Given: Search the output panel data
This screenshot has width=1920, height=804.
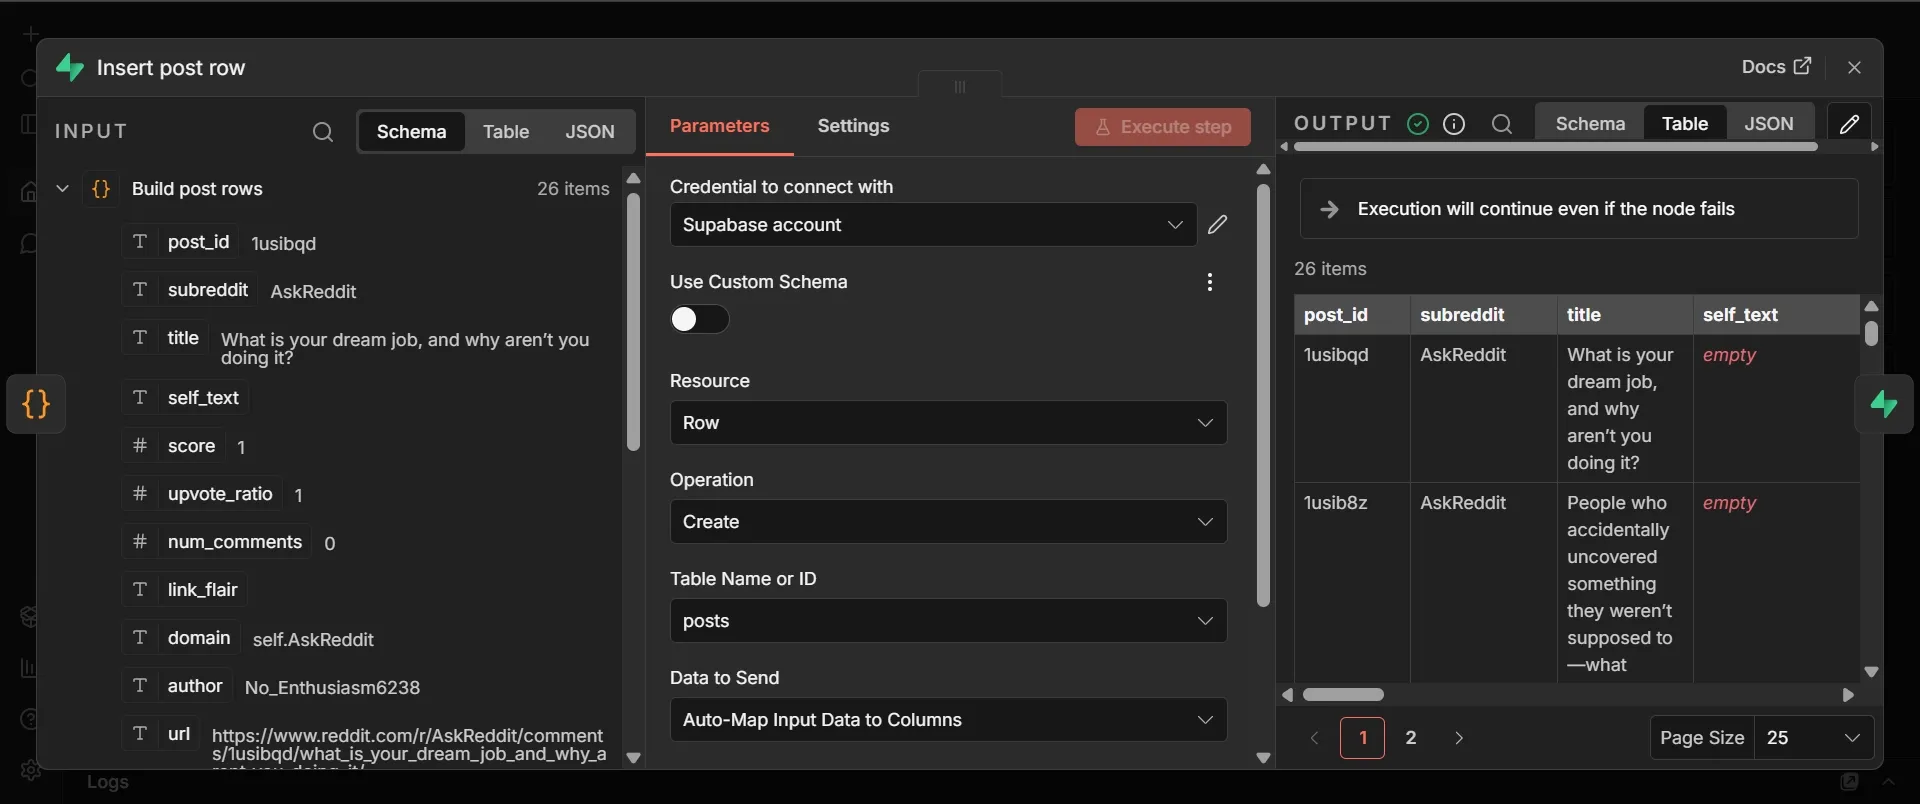Looking at the screenshot, I should pos(1502,124).
